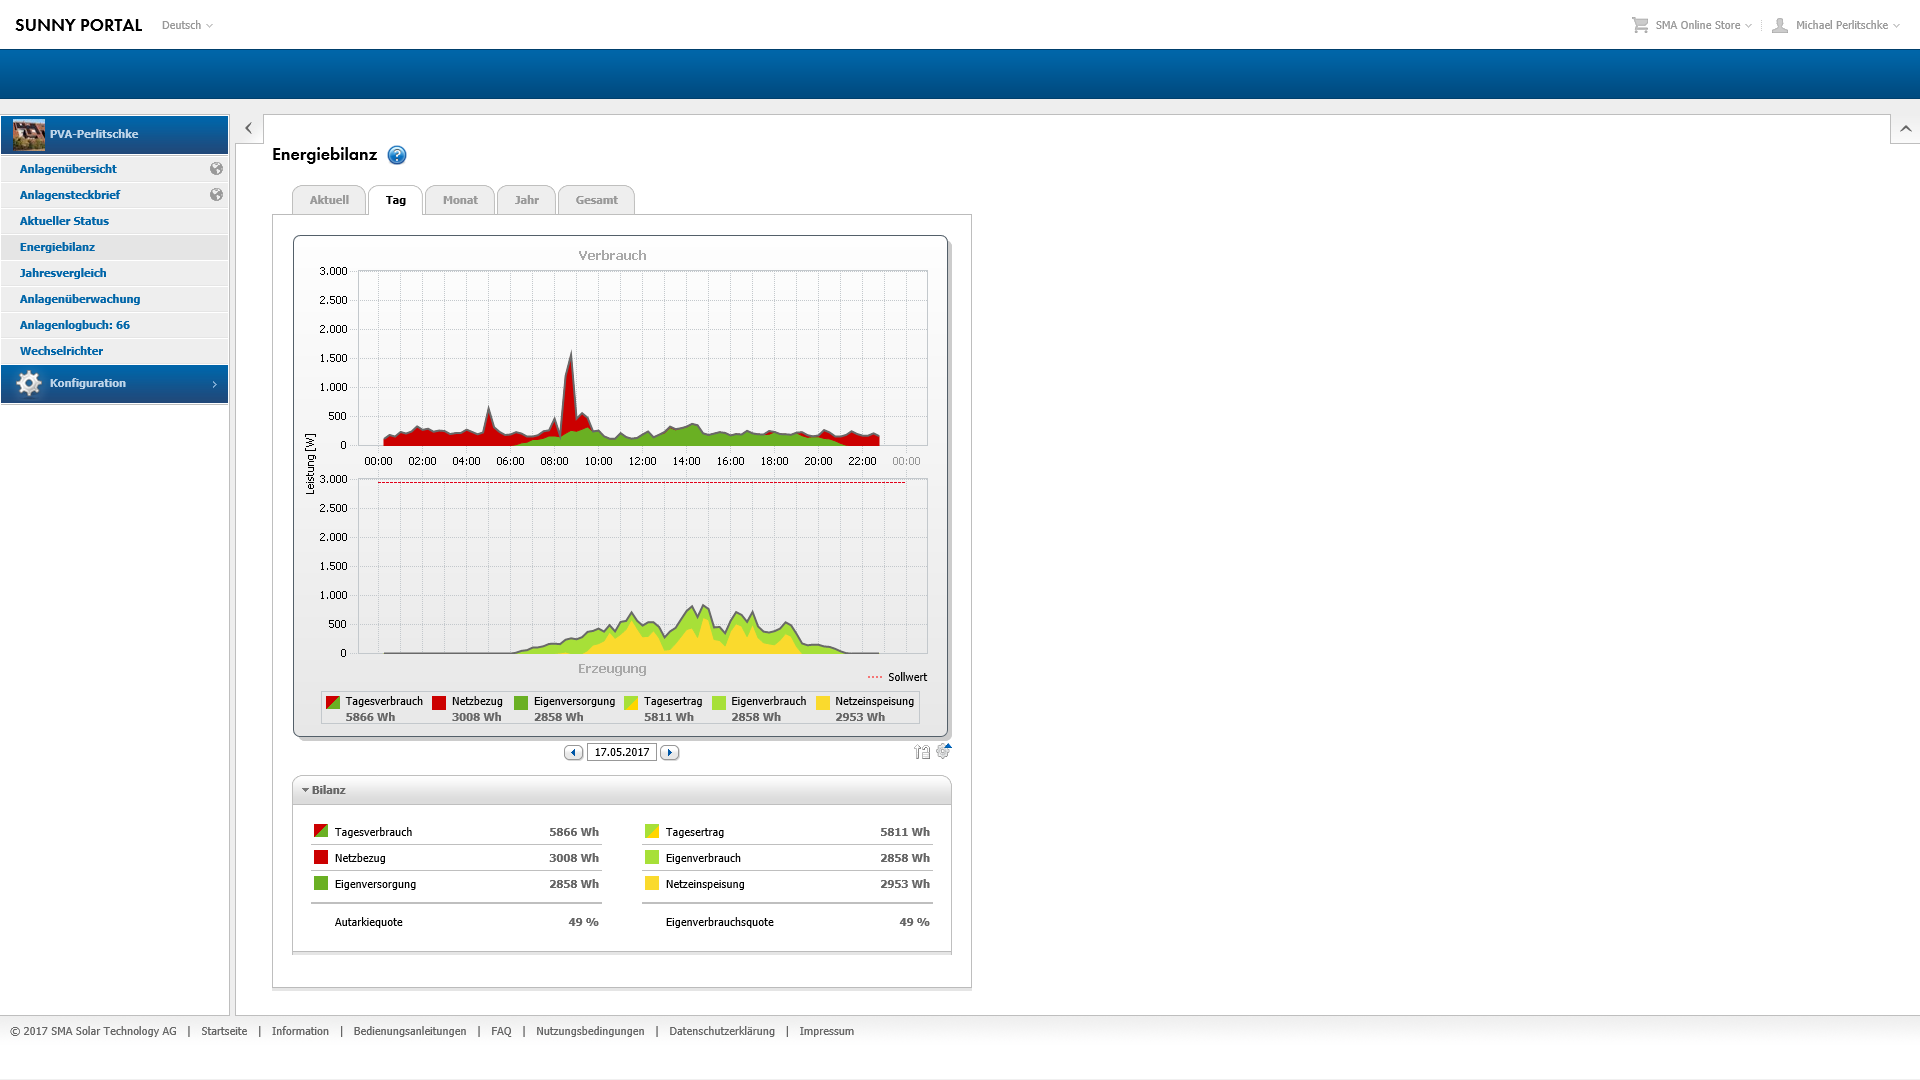Collapse the left sidebar with arrow
Screen dimensions: 1920x1080
click(x=249, y=129)
